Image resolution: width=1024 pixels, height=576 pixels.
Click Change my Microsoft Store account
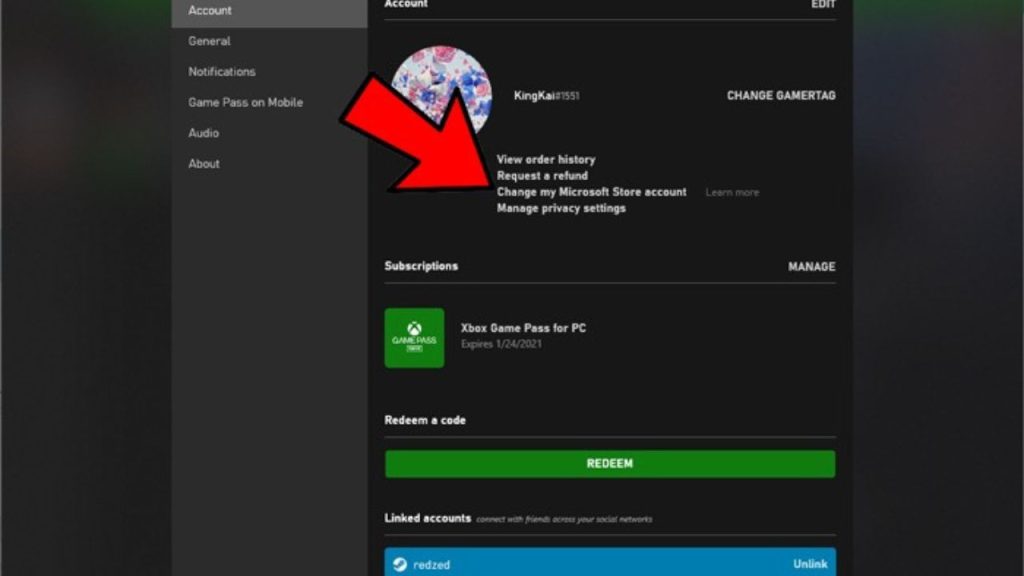[592, 192]
